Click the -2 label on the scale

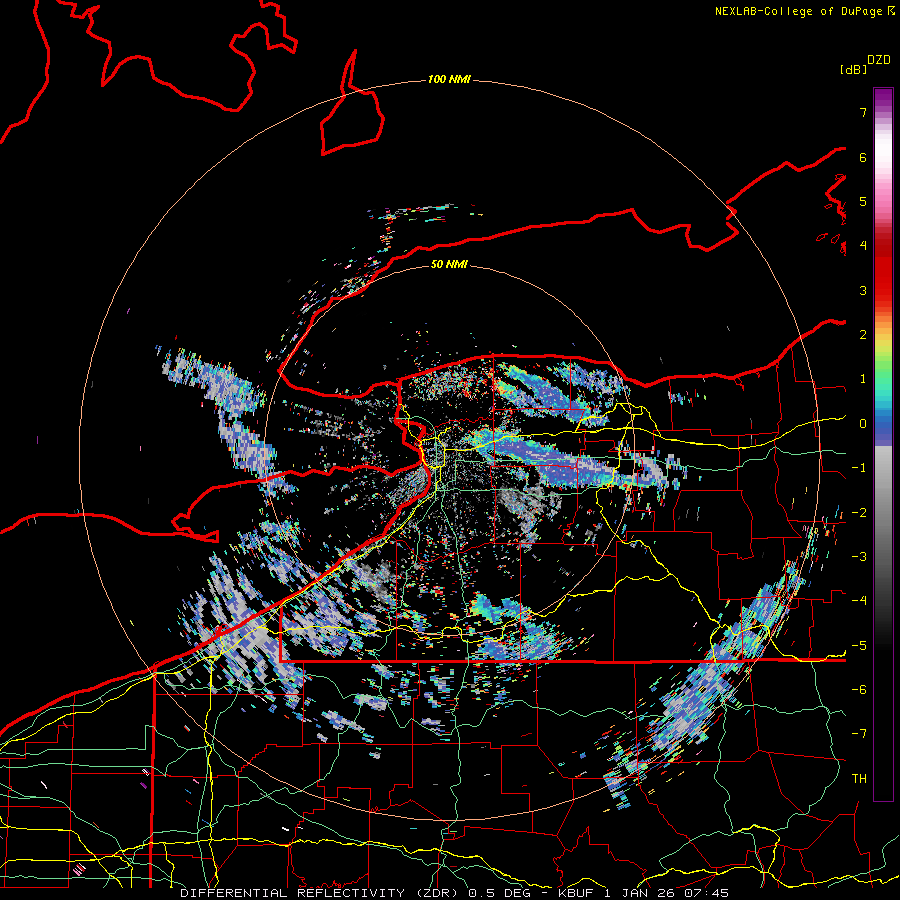click(x=859, y=512)
